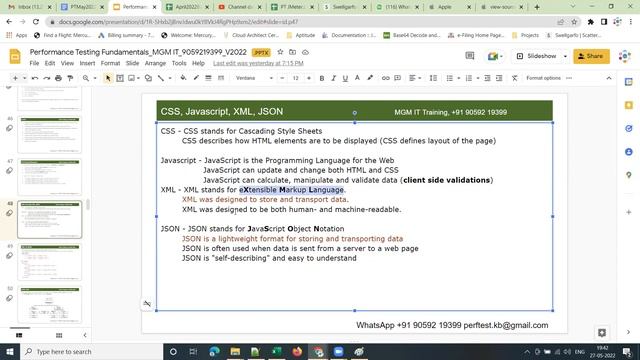The width and height of the screenshot is (640, 360).
Task: Open the Slide menu
Action: point(132,63)
